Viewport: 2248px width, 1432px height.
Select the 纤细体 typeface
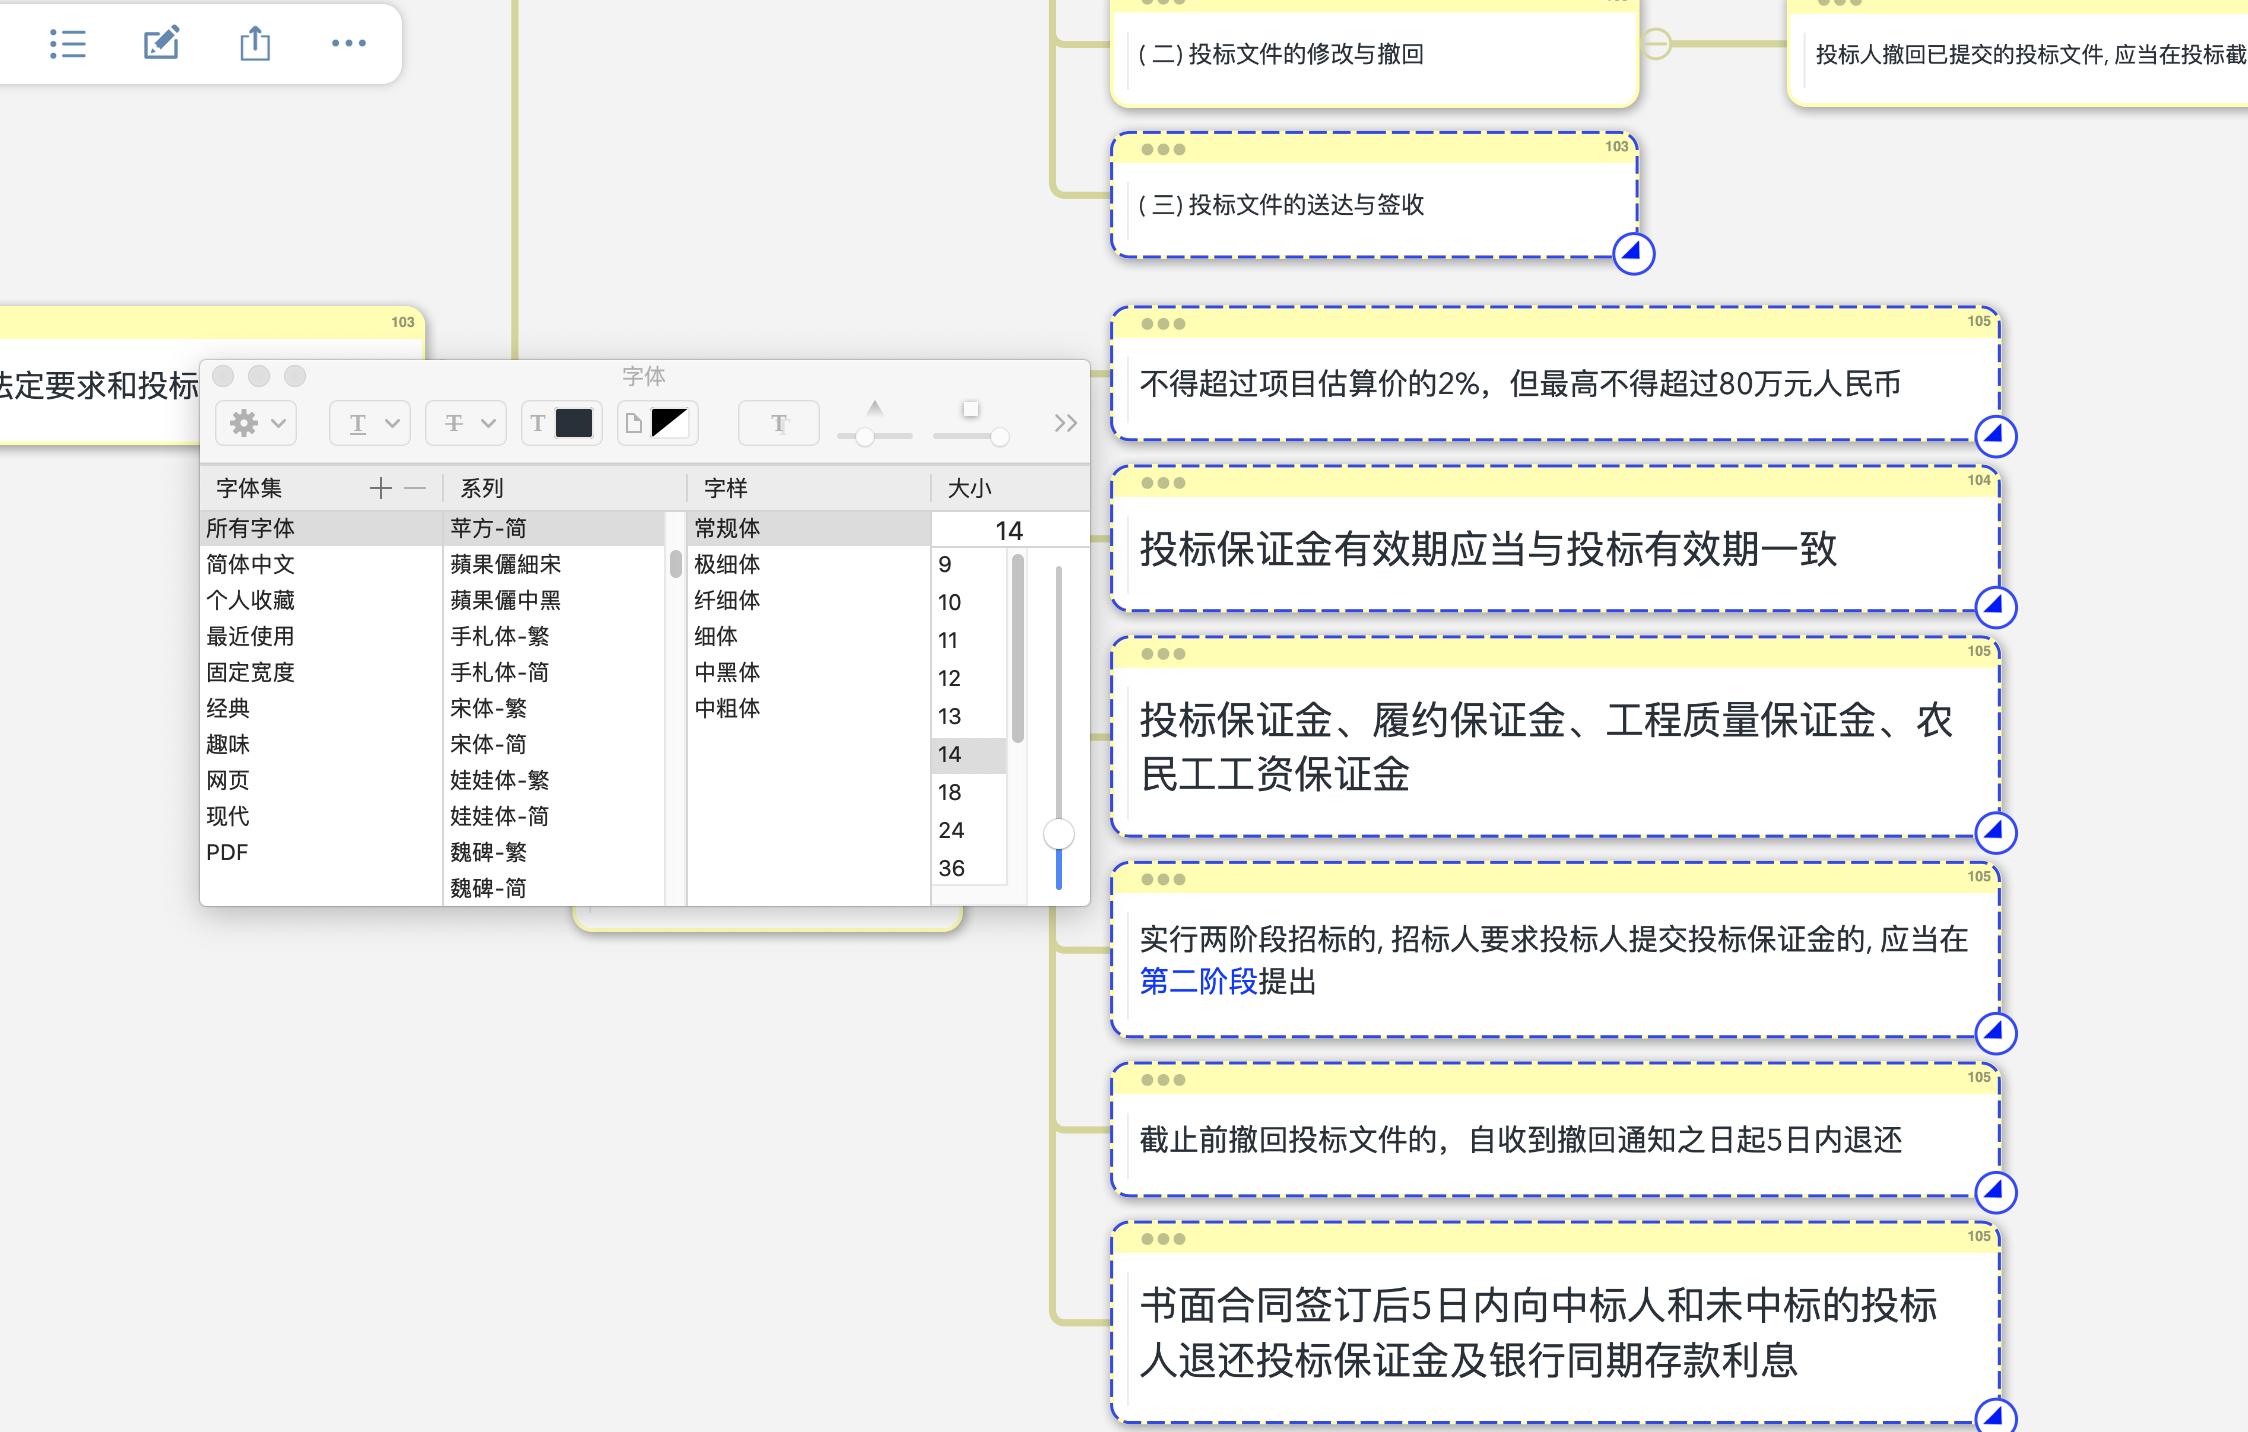click(x=808, y=600)
